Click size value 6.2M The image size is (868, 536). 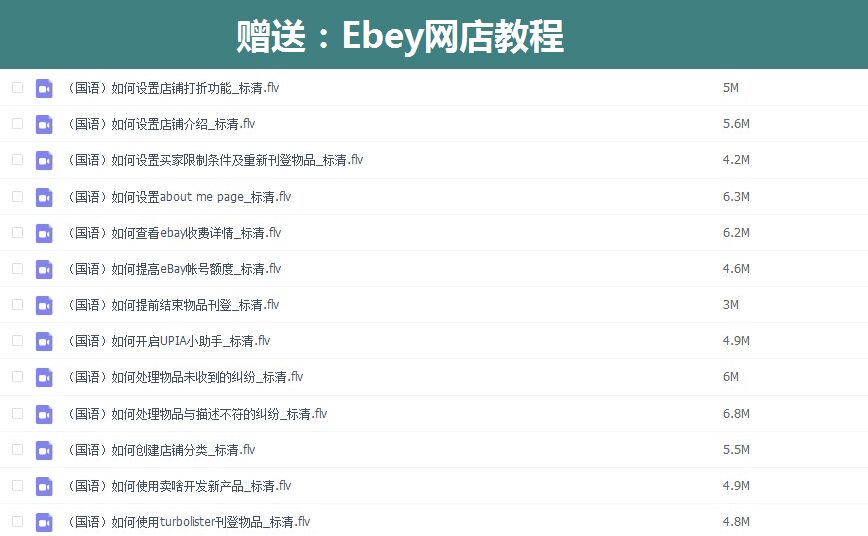736,233
